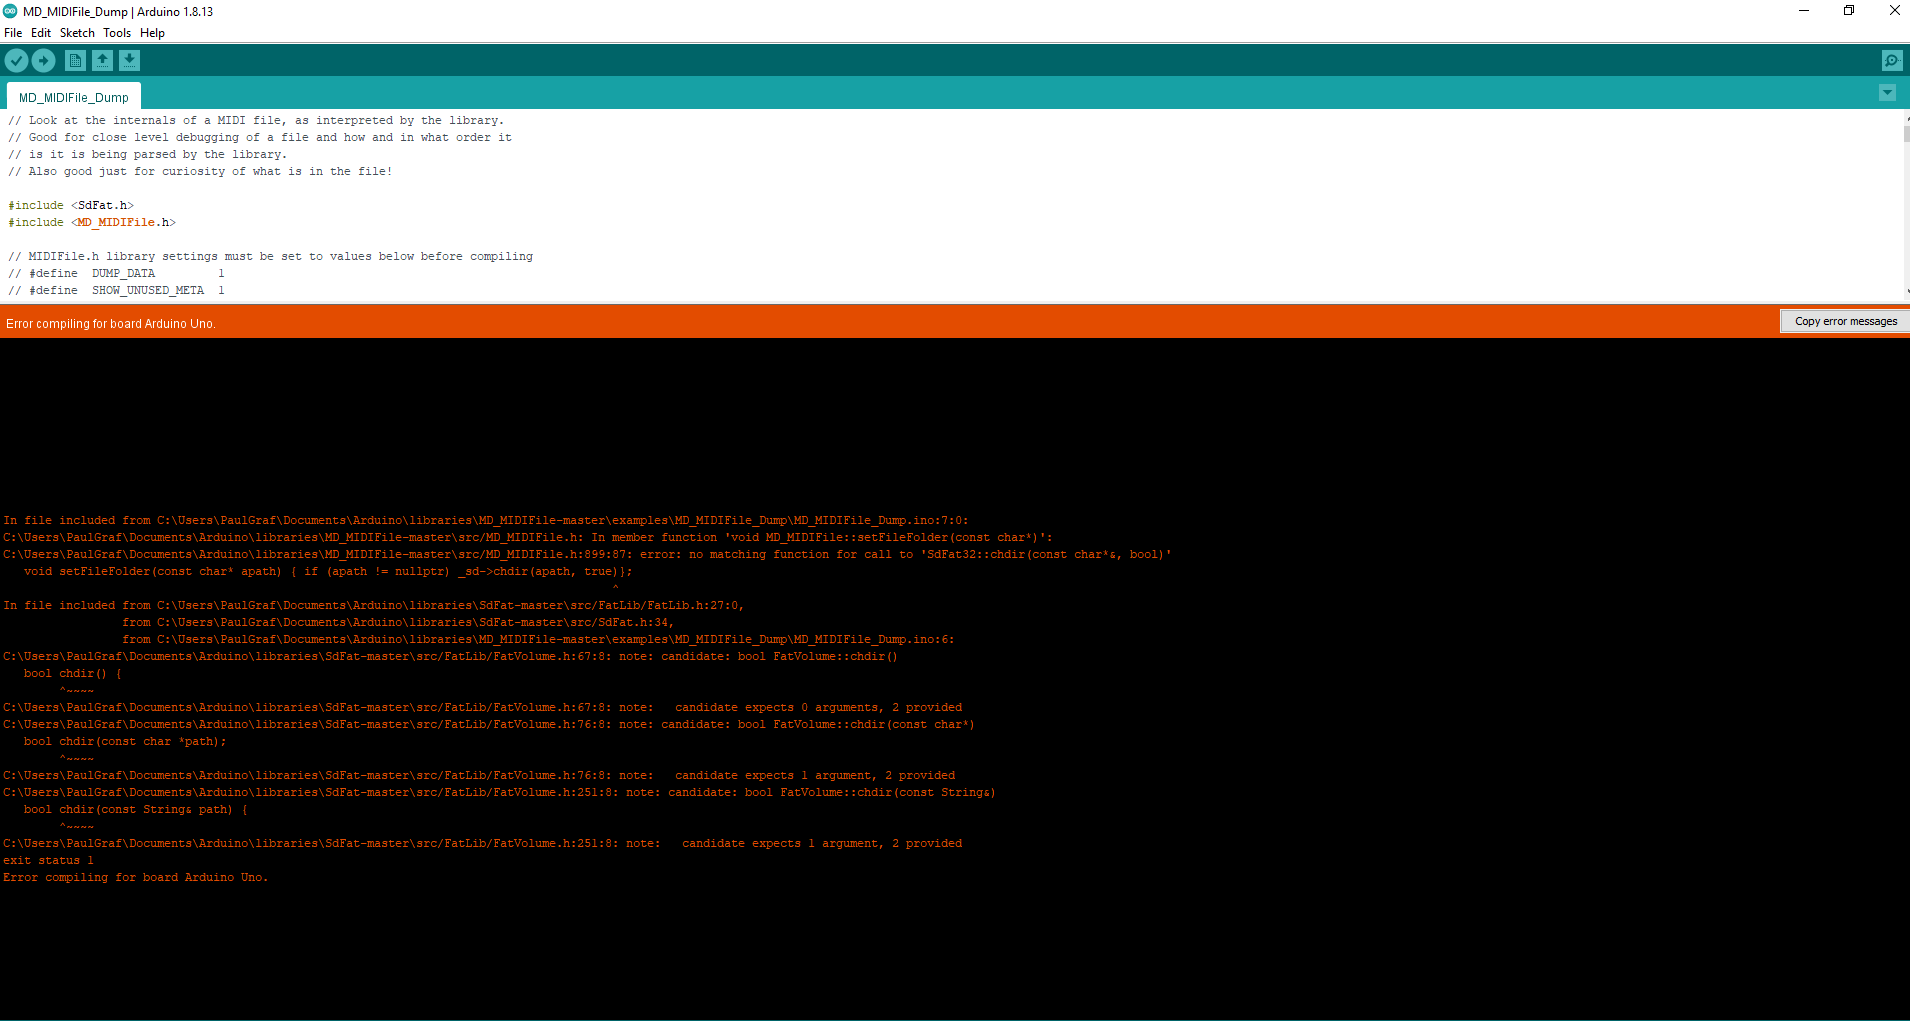Open a sketch using the Open toolbar icon
Viewport: 1910px width, 1021px height.
click(102, 60)
